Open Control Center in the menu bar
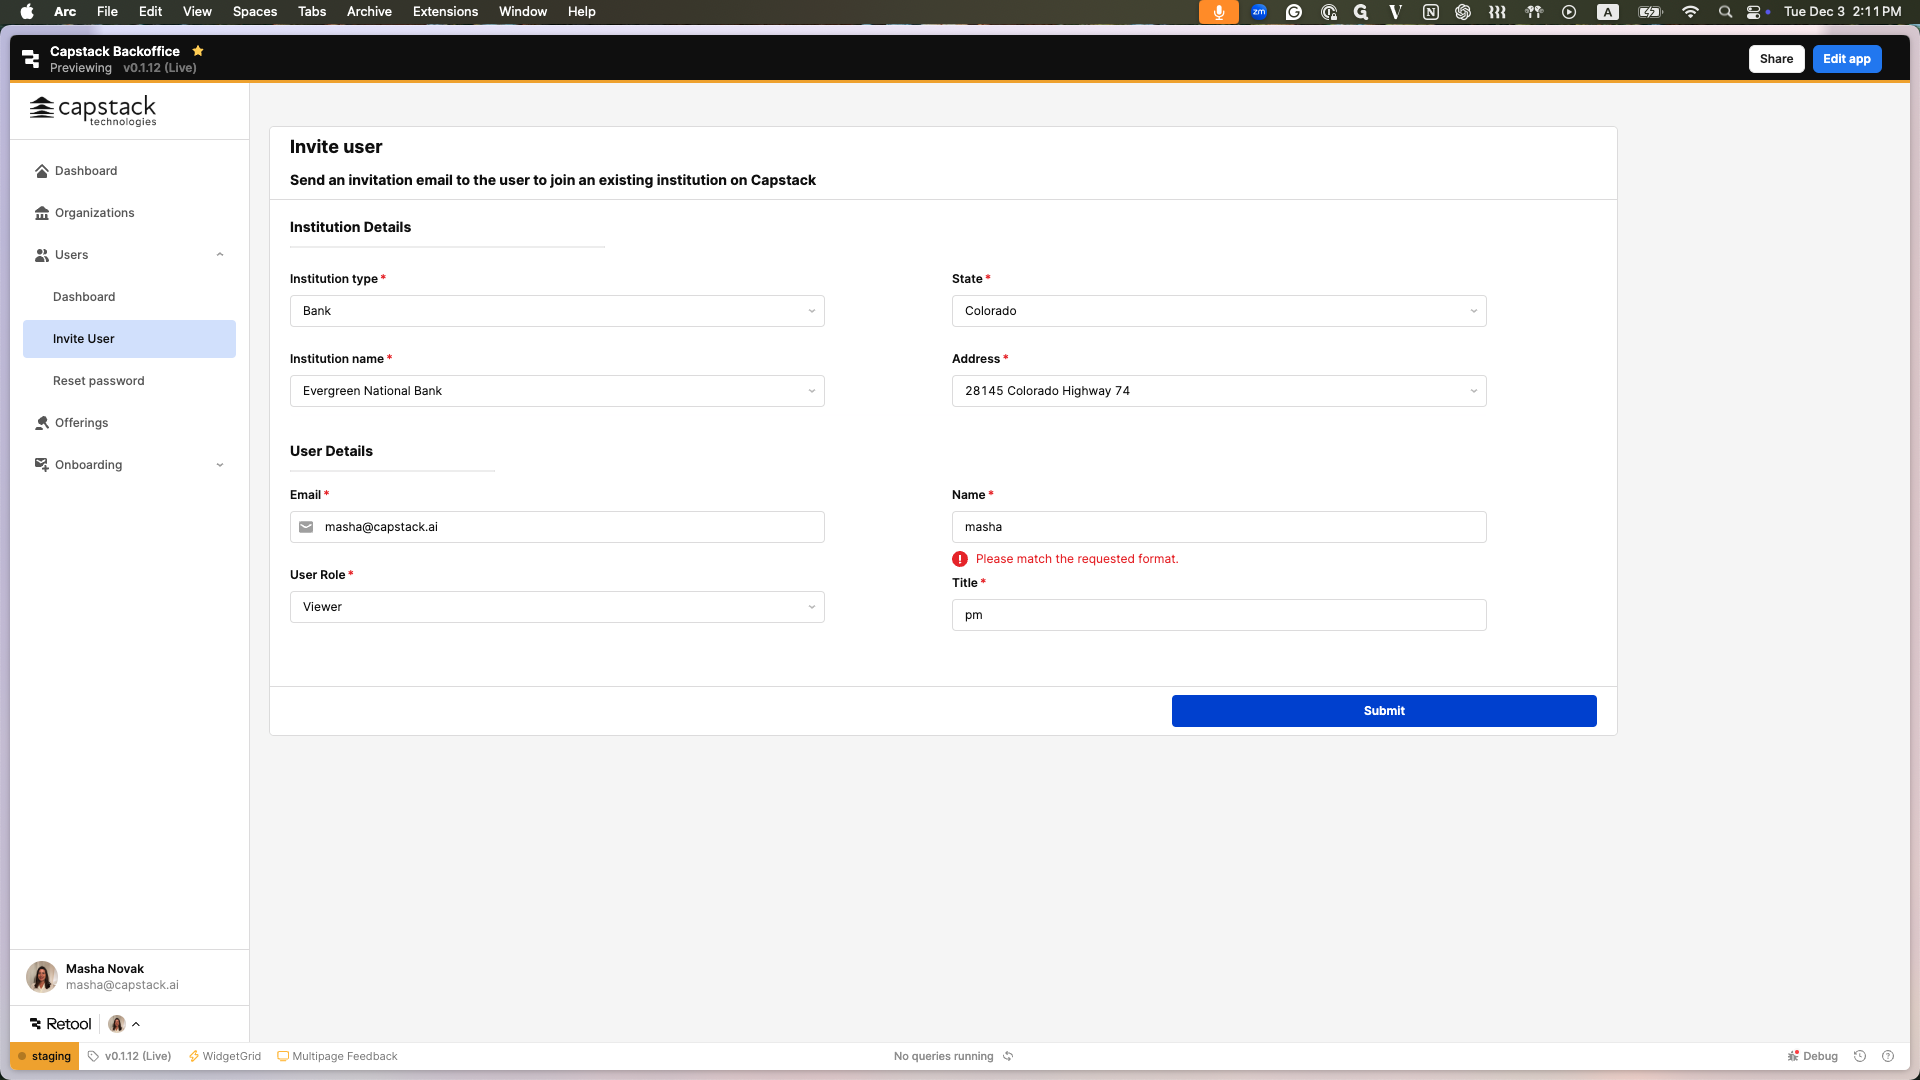This screenshot has width=1920, height=1080. [1754, 12]
